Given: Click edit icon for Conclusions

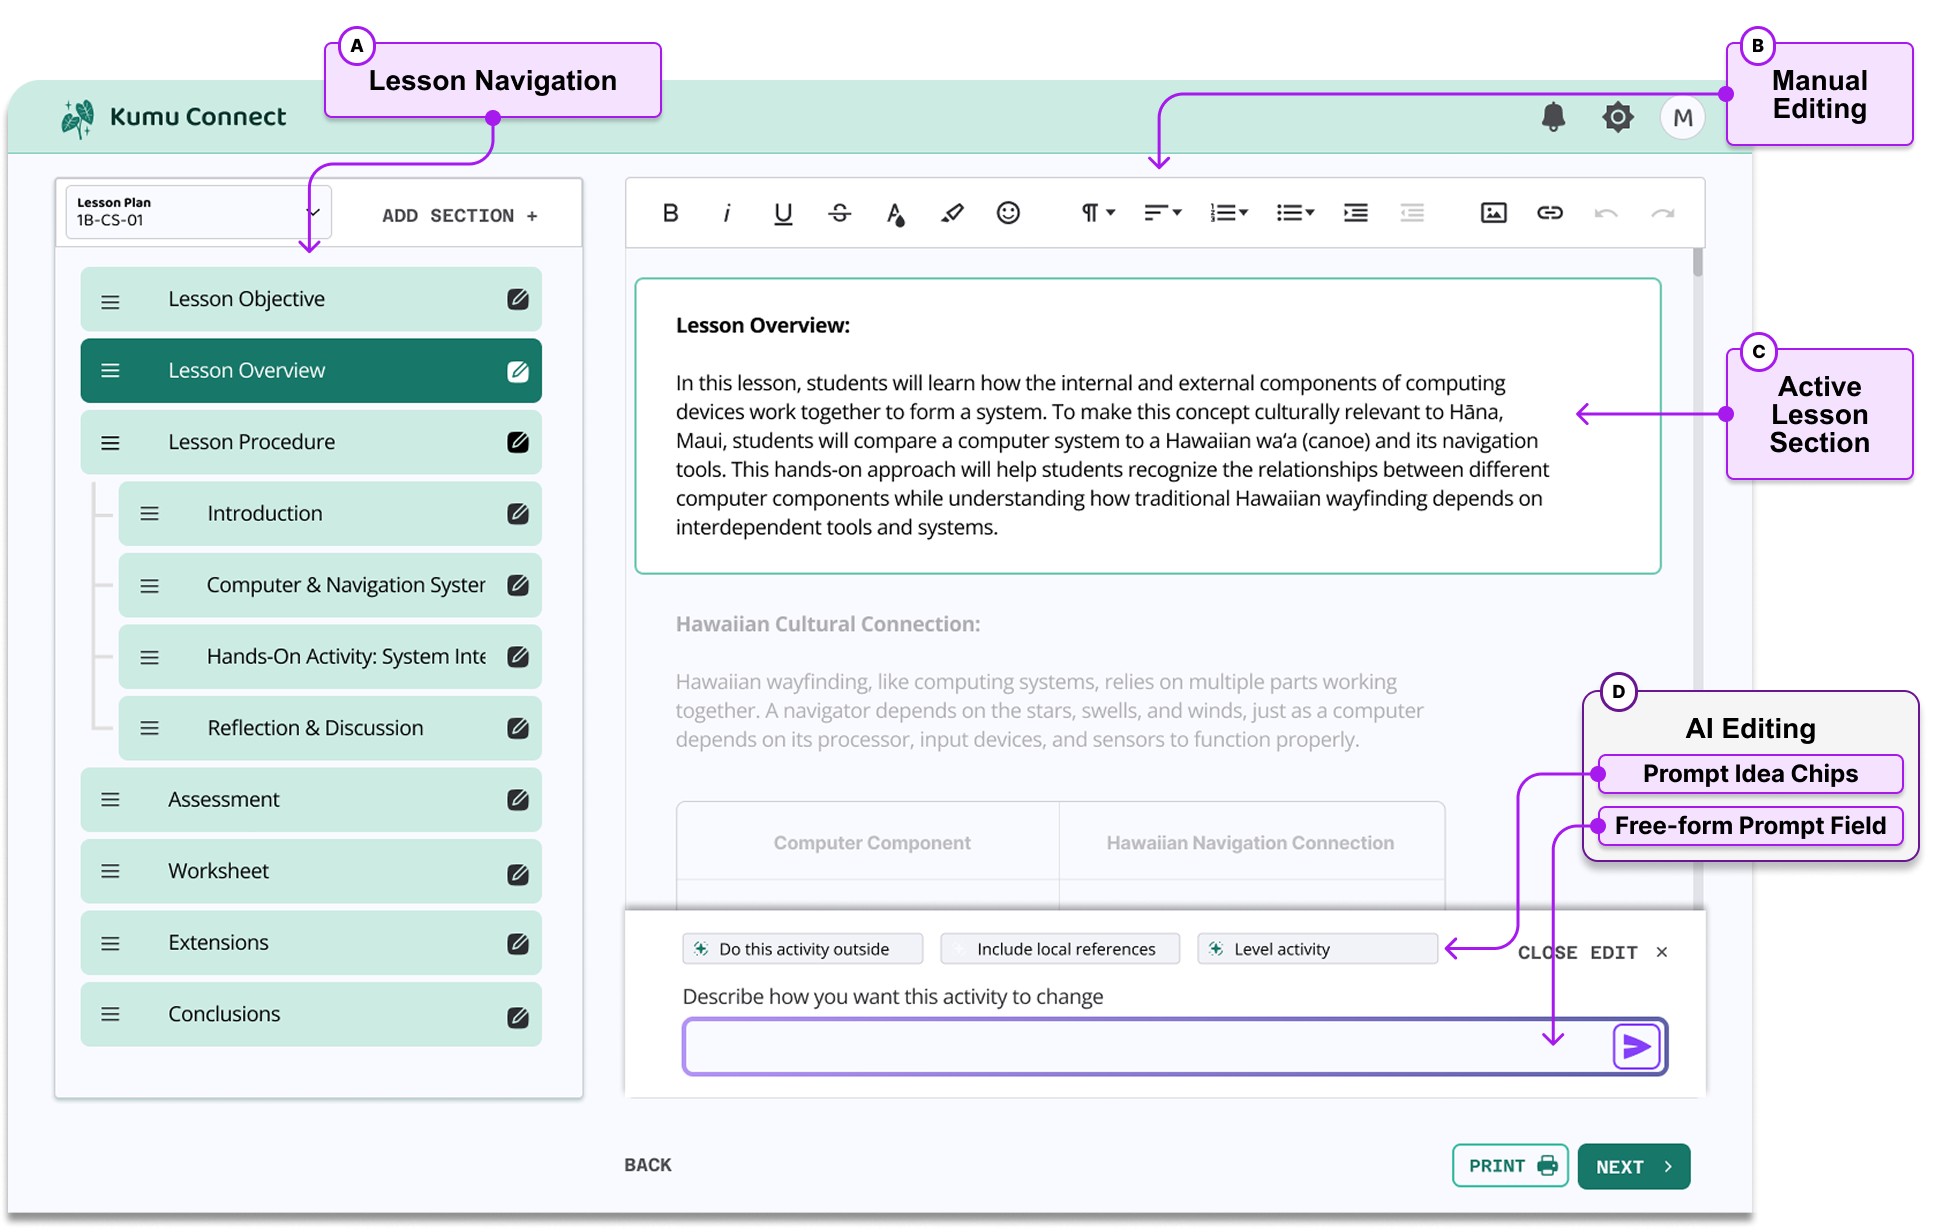Looking at the screenshot, I should (517, 1017).
